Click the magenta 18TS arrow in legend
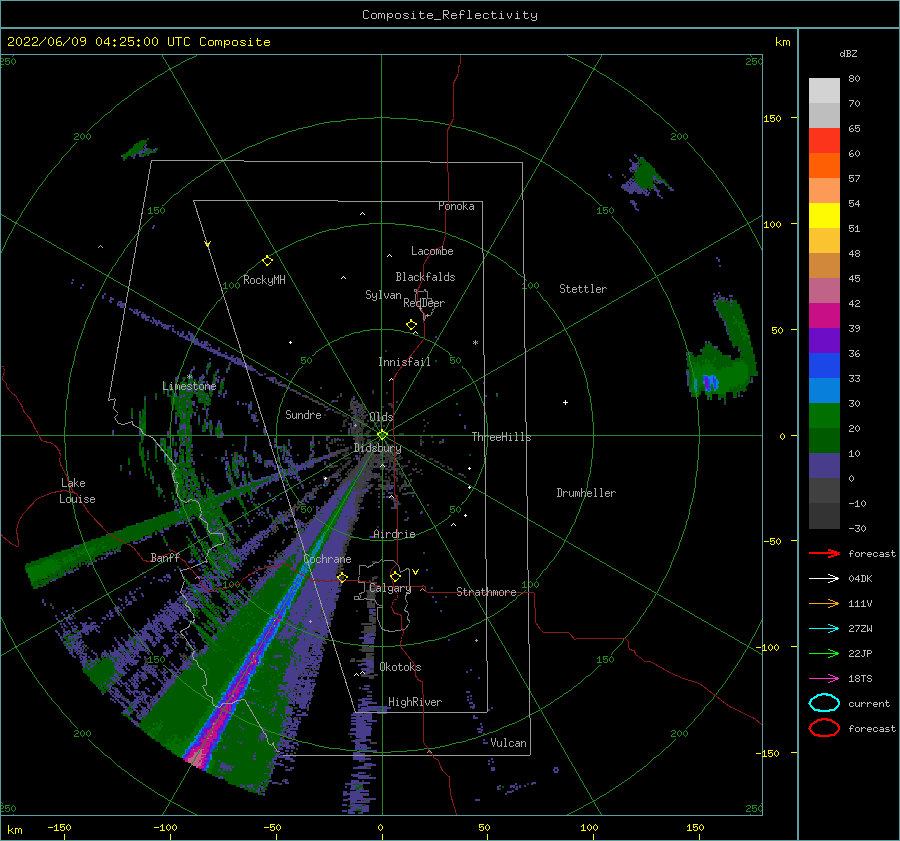This screenshot has width=900, height=841. 824,679
